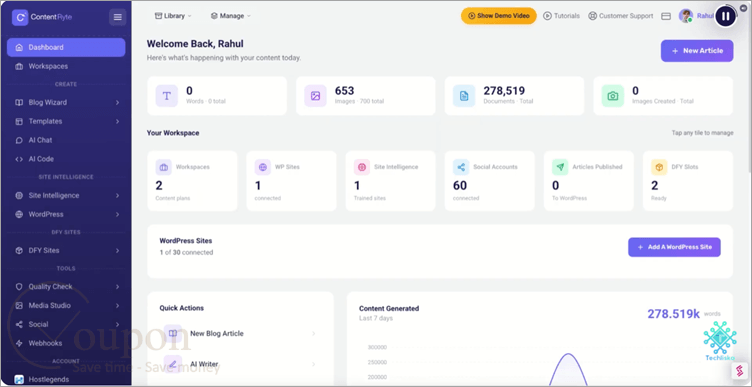The height and width of the screenshot is (387, 752).
Task: Open the Workspaces tile
Action: pyautogui.click(x=192, y=181)
